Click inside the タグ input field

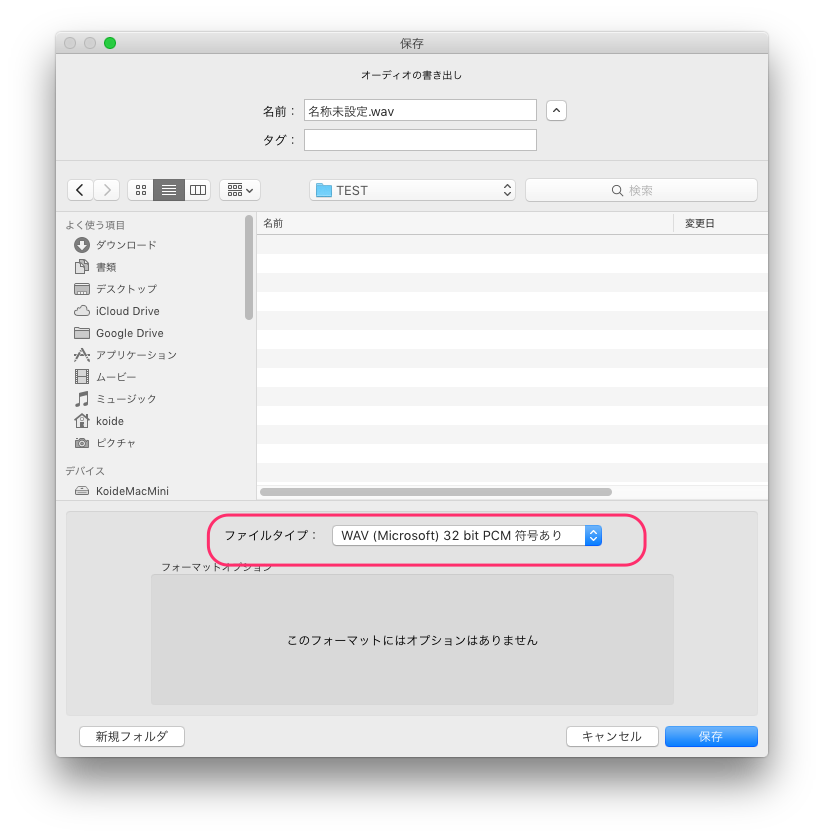click(419, 140)
